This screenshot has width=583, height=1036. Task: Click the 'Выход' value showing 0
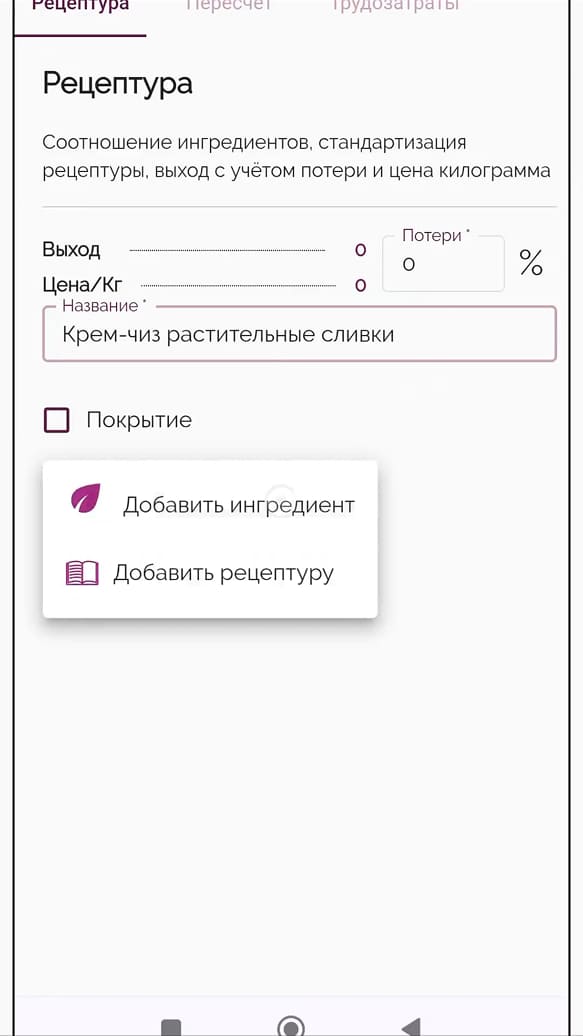[359, 250]
